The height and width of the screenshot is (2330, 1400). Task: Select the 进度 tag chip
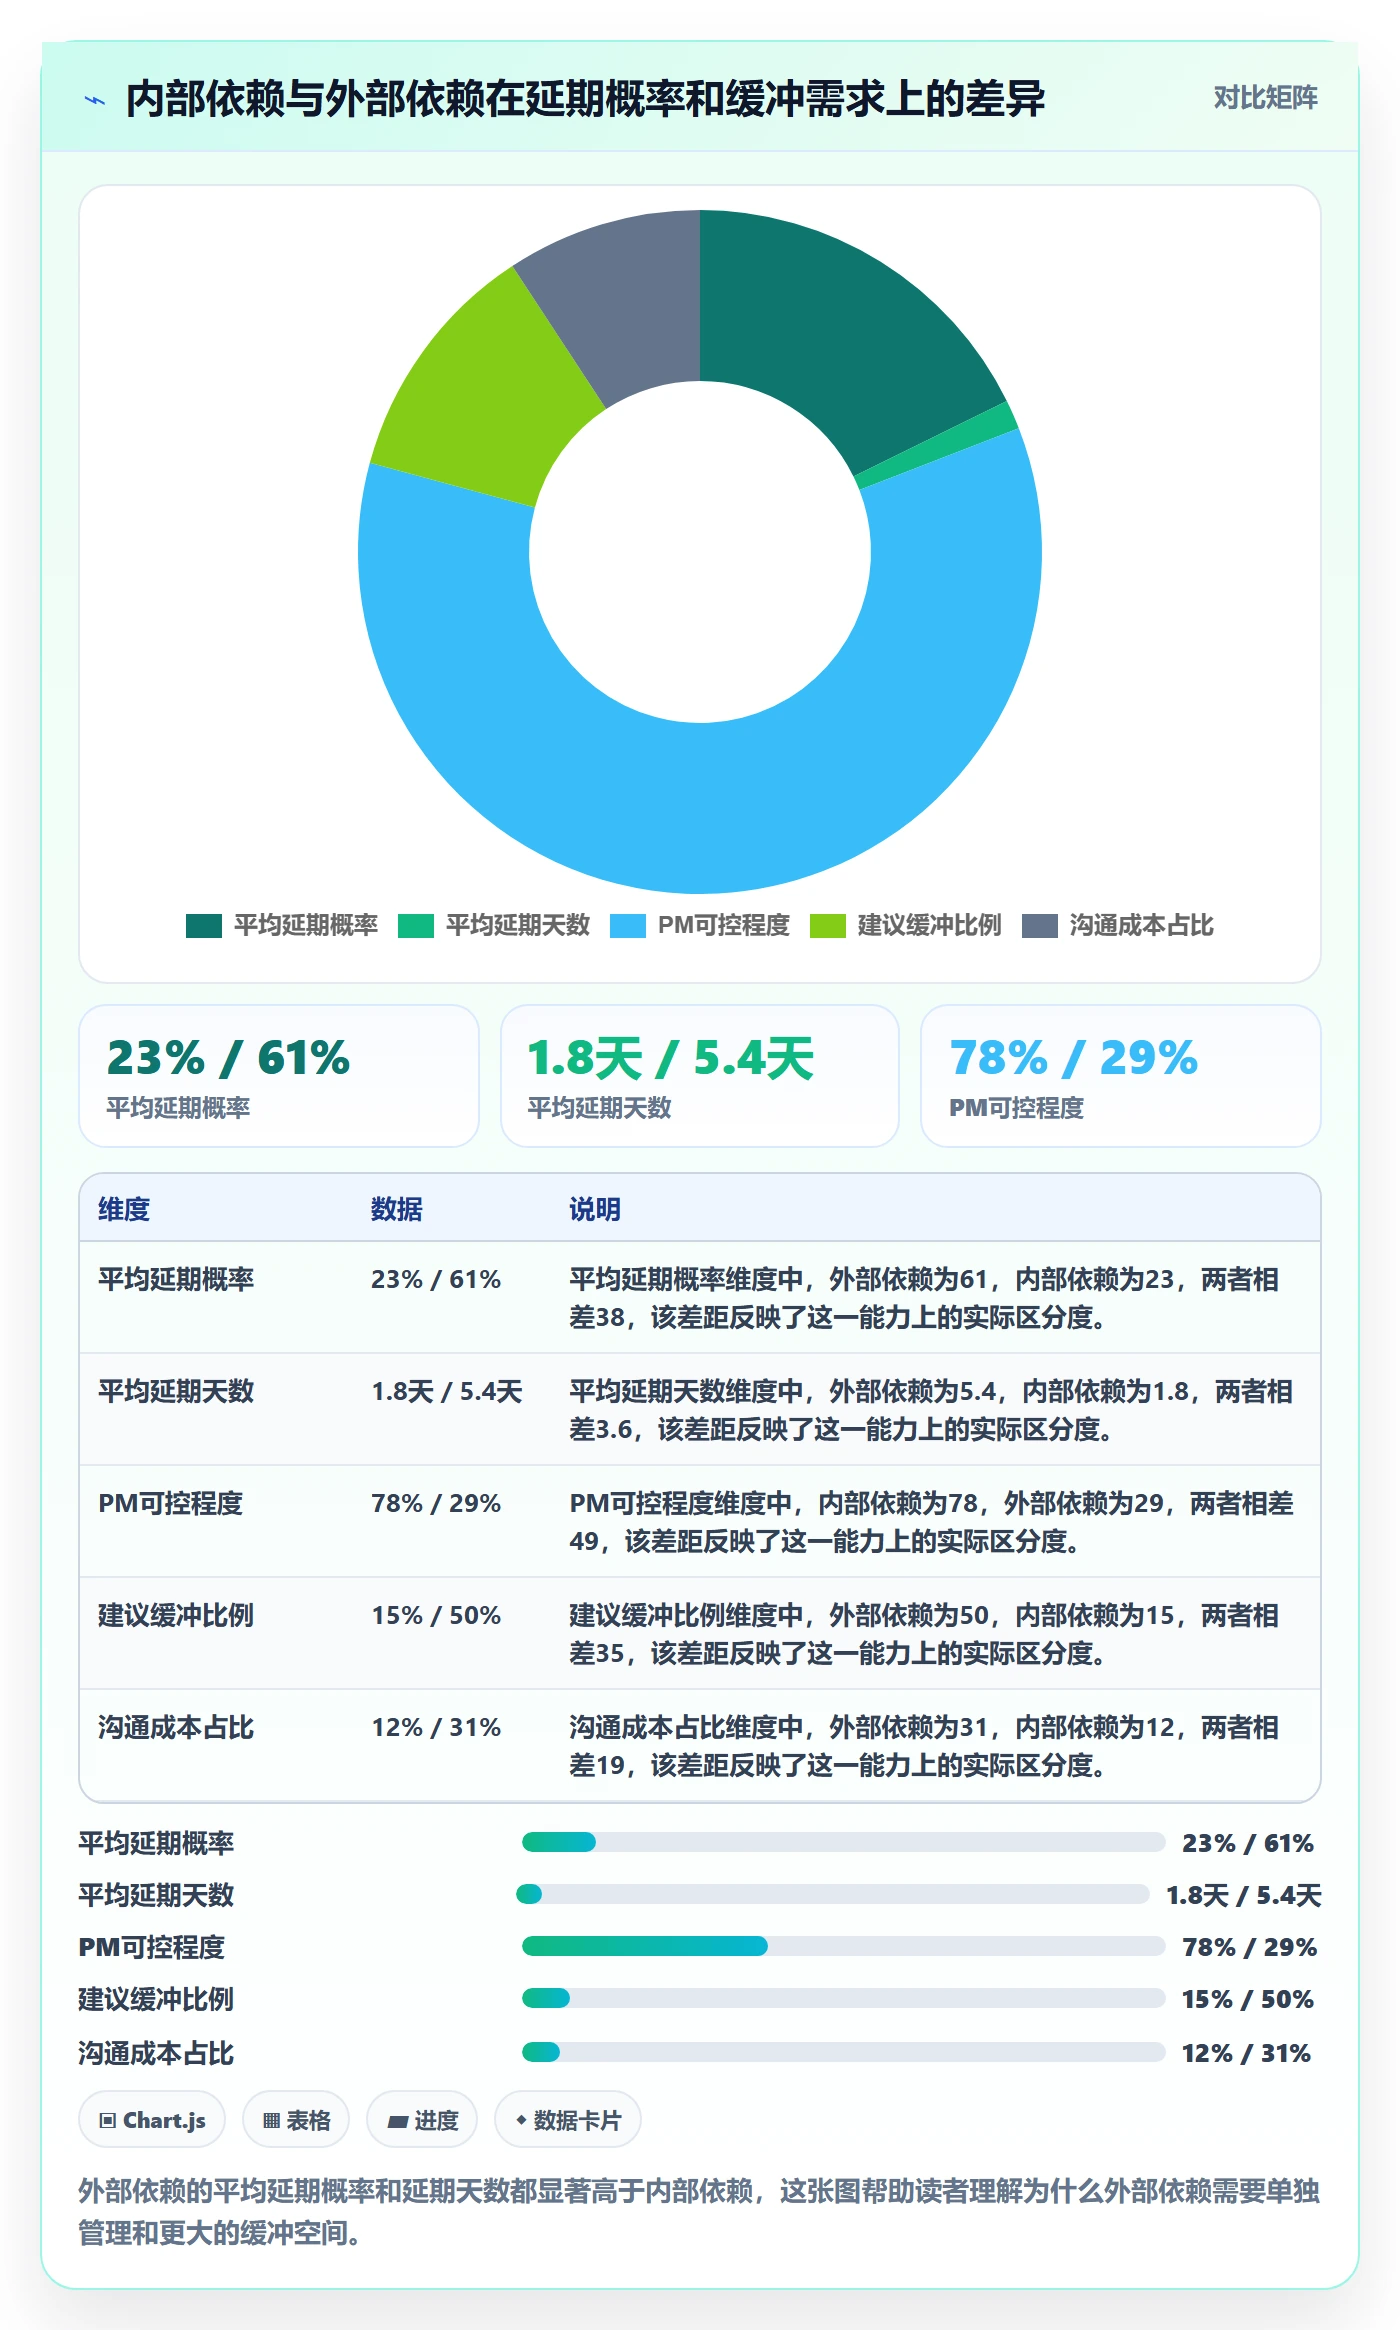click(422, 2120)
